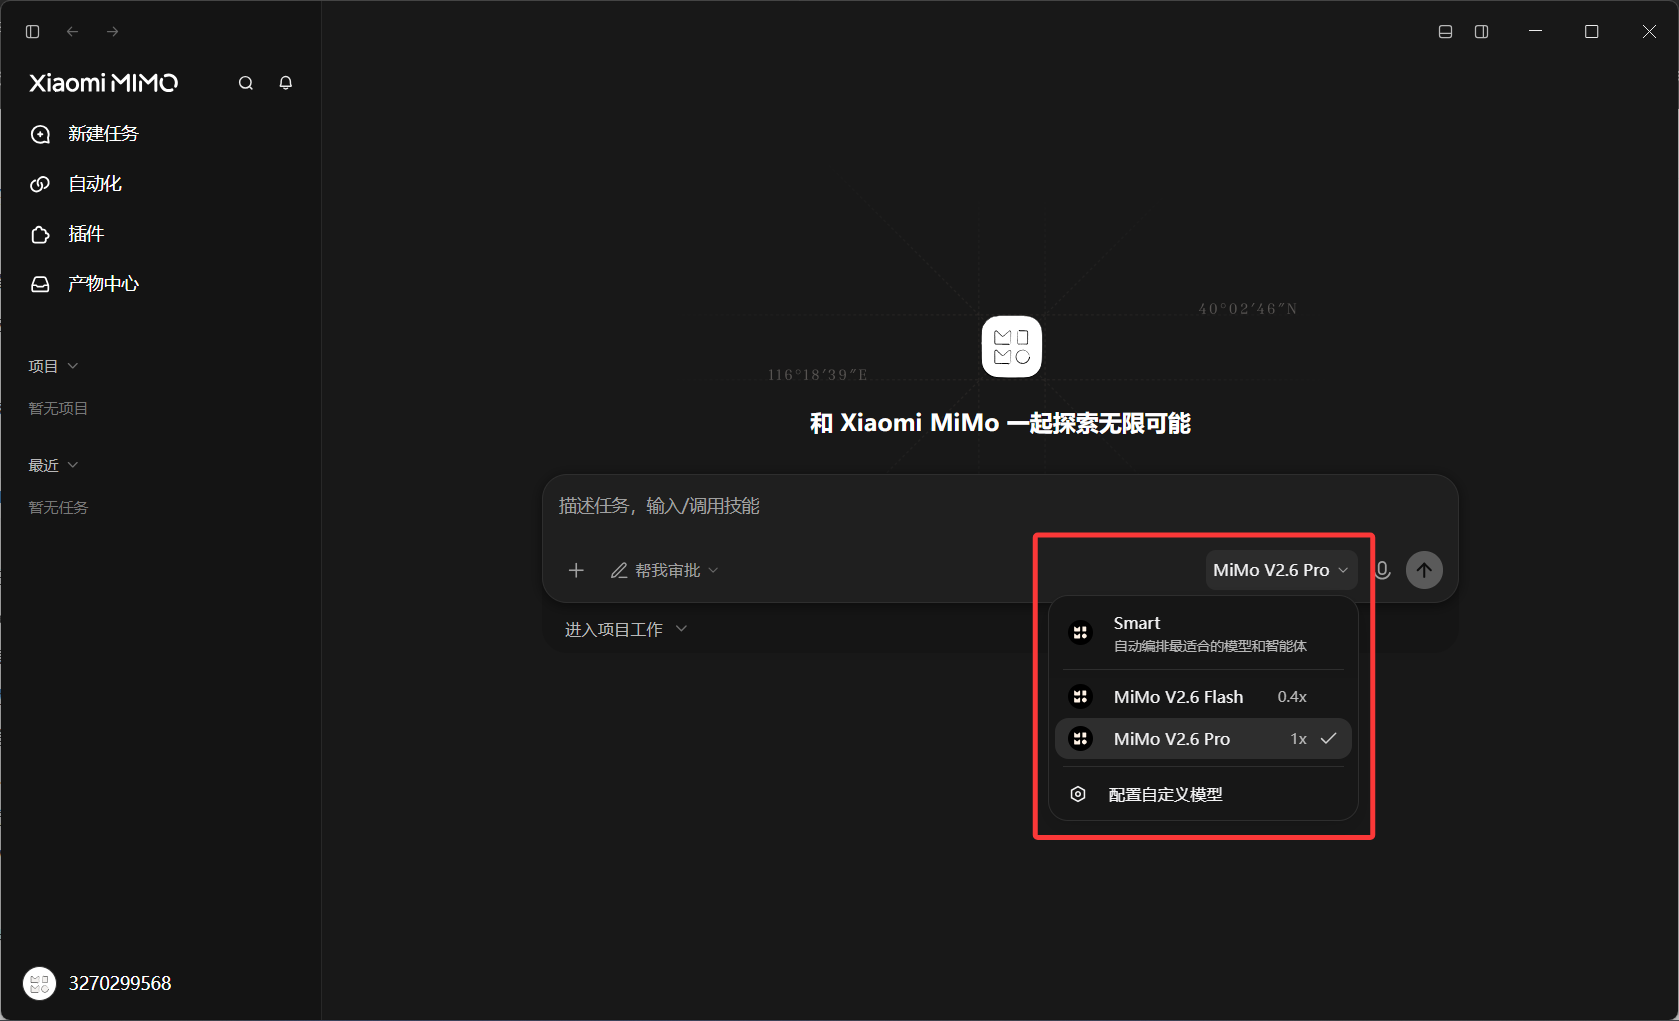Select MiMo V2.6 Flash model
The width and height of the screenshot is (1679, 1021).
(x=1203, y=697)
